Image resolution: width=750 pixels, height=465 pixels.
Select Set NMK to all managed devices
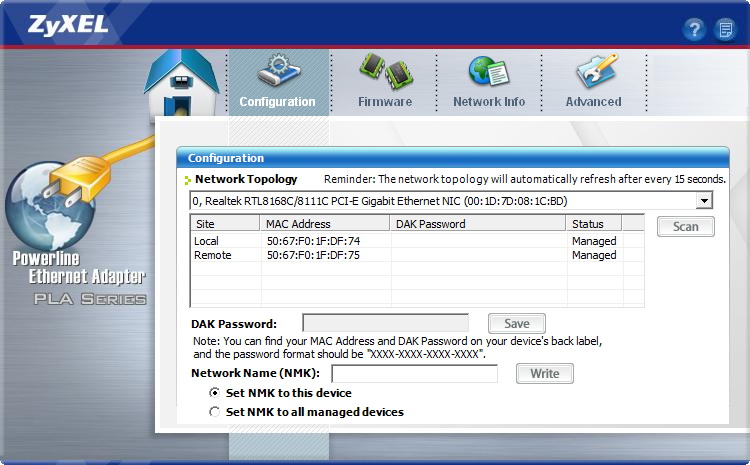click(x=214, y=412)
